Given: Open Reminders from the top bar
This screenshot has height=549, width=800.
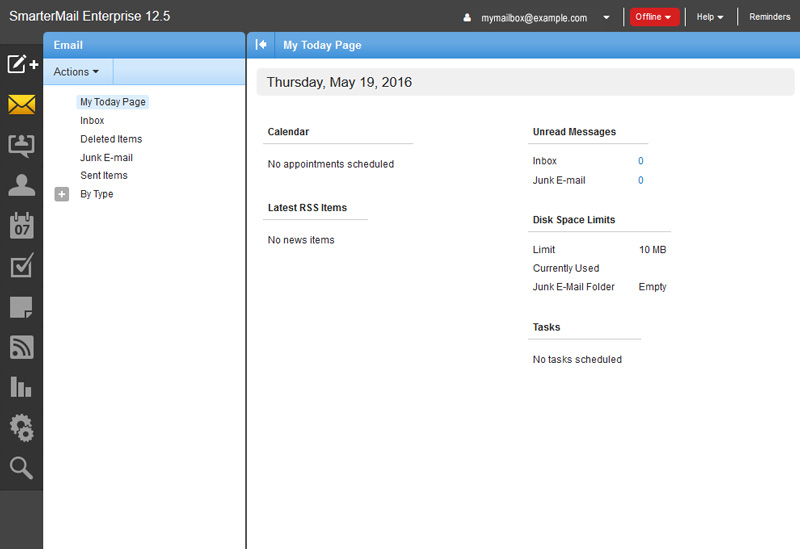Looking at the screenshot, I should 769,17.
